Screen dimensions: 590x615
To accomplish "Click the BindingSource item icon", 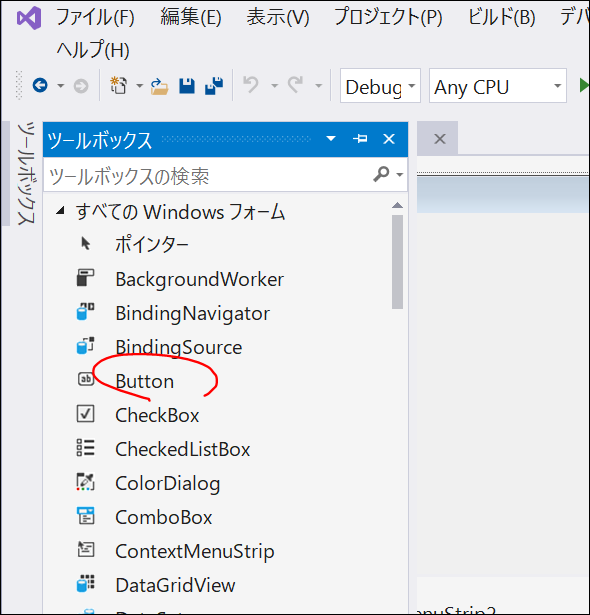I will tap(86, 346).
